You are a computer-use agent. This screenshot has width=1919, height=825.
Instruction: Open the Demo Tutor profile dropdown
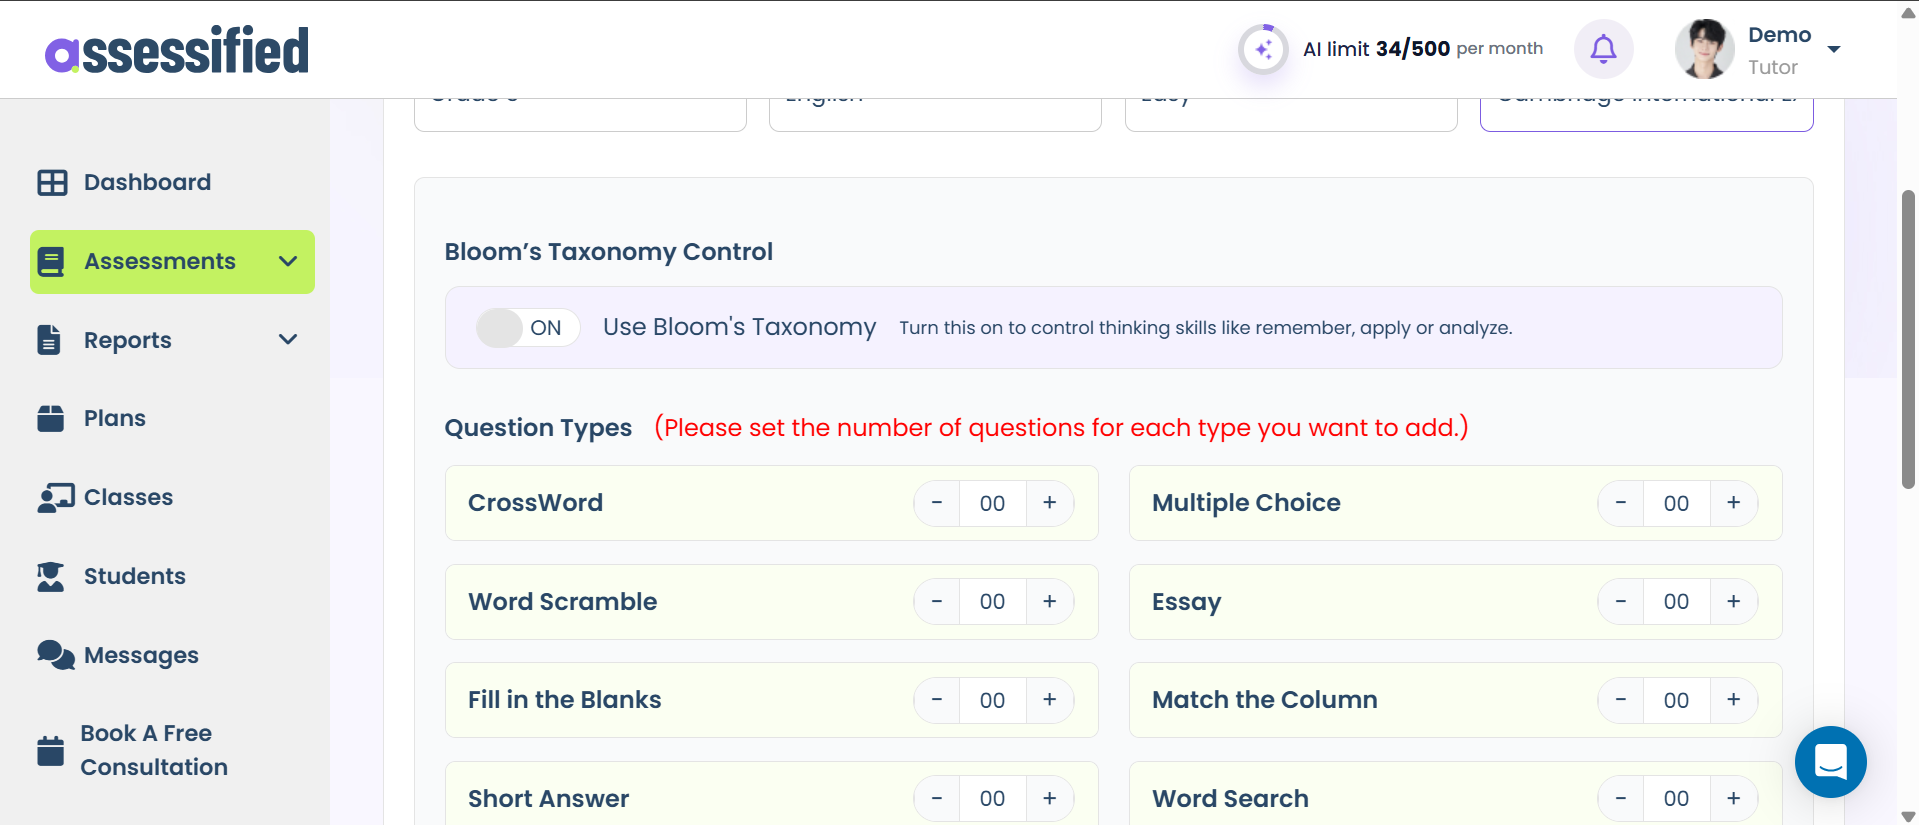point(1833,49)
